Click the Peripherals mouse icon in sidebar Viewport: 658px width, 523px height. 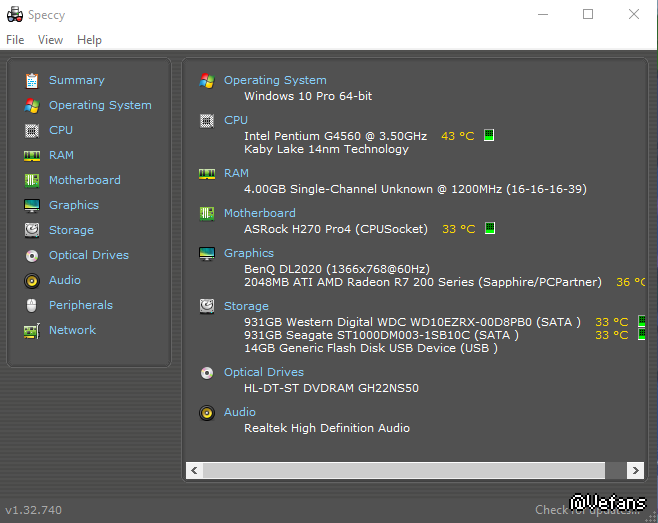(x=31, y=305)
